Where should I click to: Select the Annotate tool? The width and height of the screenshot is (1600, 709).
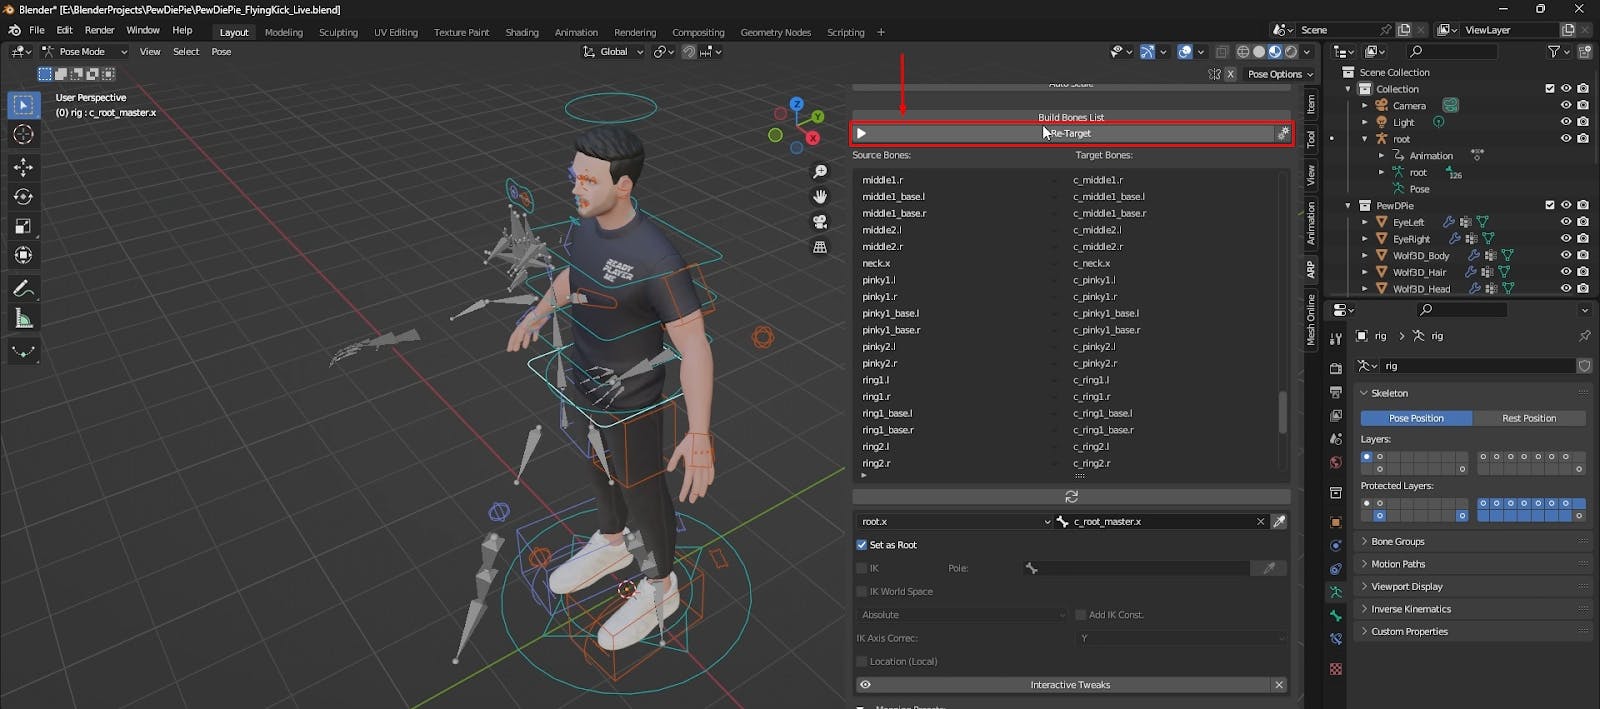point(23,289)
